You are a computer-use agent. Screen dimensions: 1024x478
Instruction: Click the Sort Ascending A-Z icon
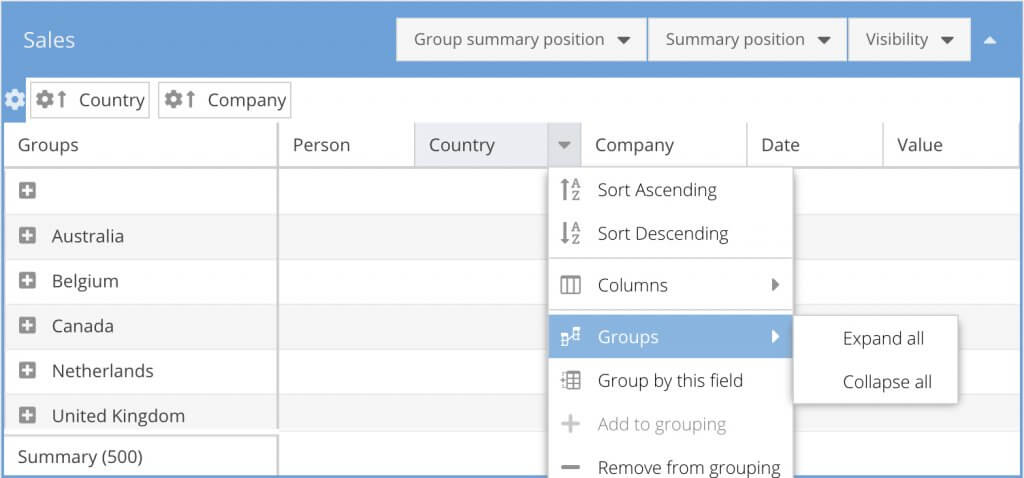pos(570,190)
